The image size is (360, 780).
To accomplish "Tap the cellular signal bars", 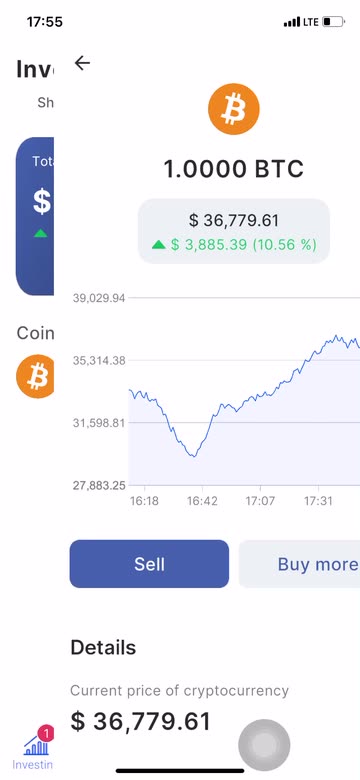I will (x=292, y=22).
